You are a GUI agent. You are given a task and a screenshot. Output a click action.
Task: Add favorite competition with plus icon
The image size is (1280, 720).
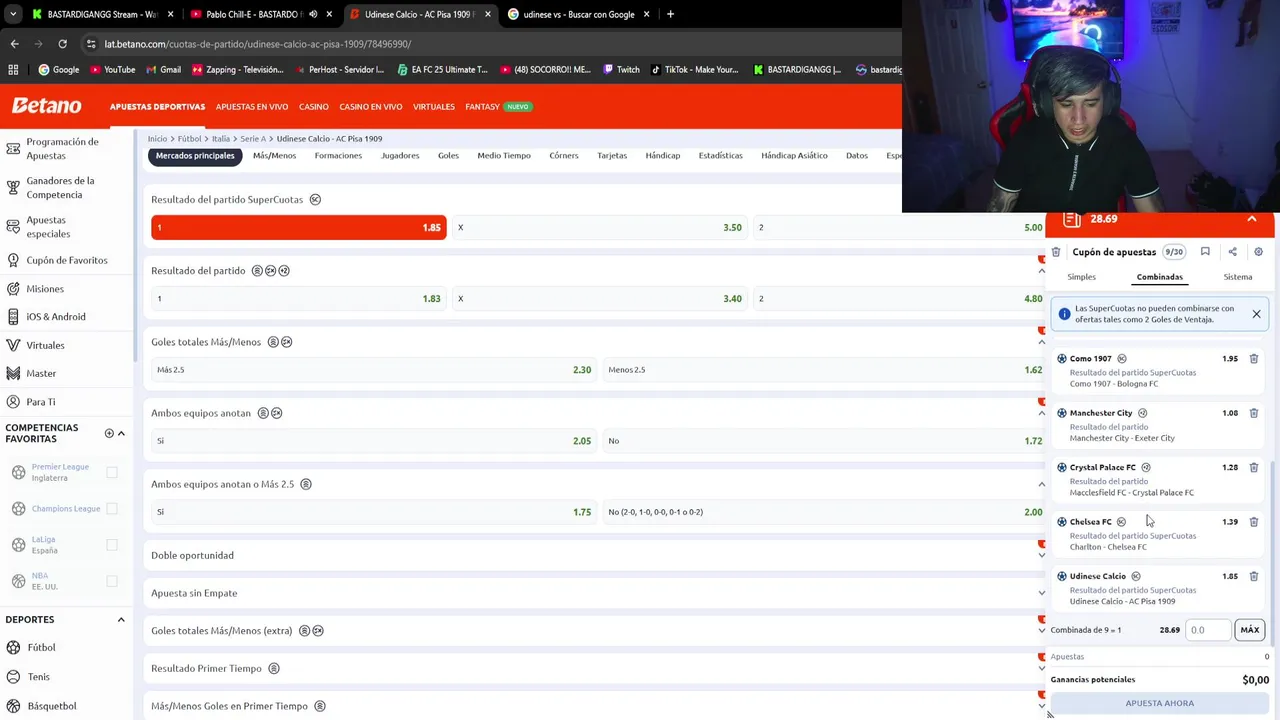pos(109,433)
